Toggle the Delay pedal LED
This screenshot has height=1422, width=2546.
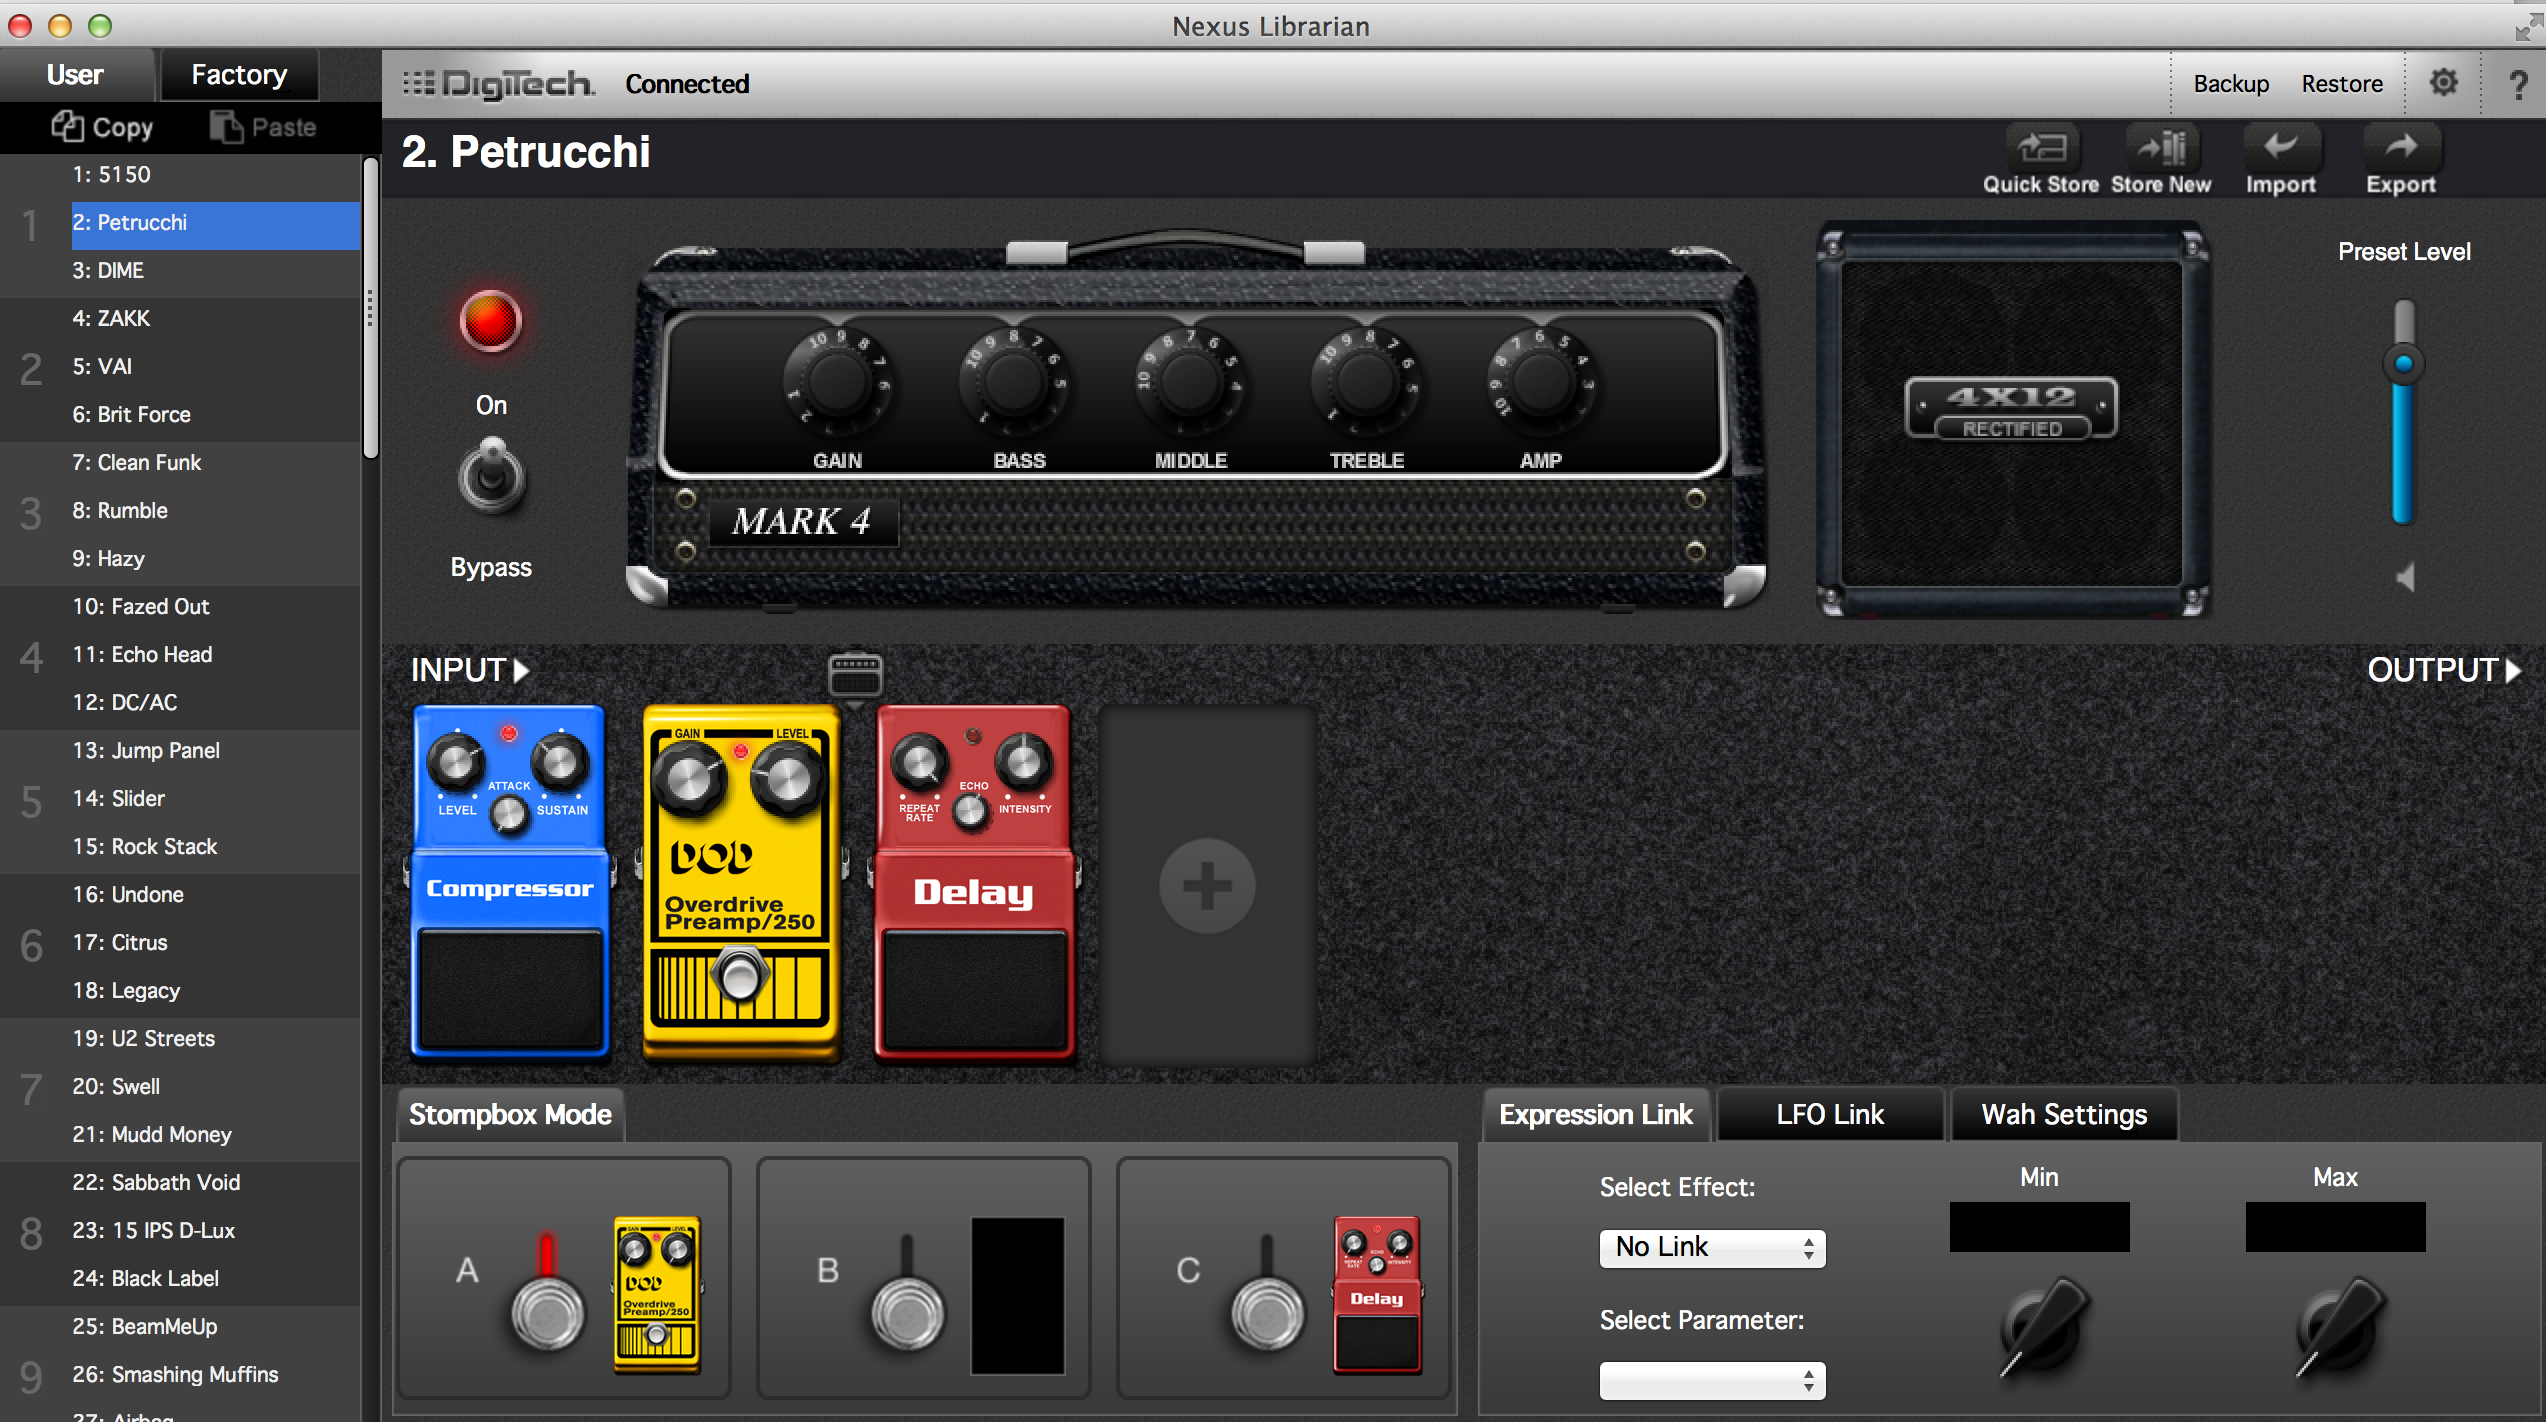[972, 736]
